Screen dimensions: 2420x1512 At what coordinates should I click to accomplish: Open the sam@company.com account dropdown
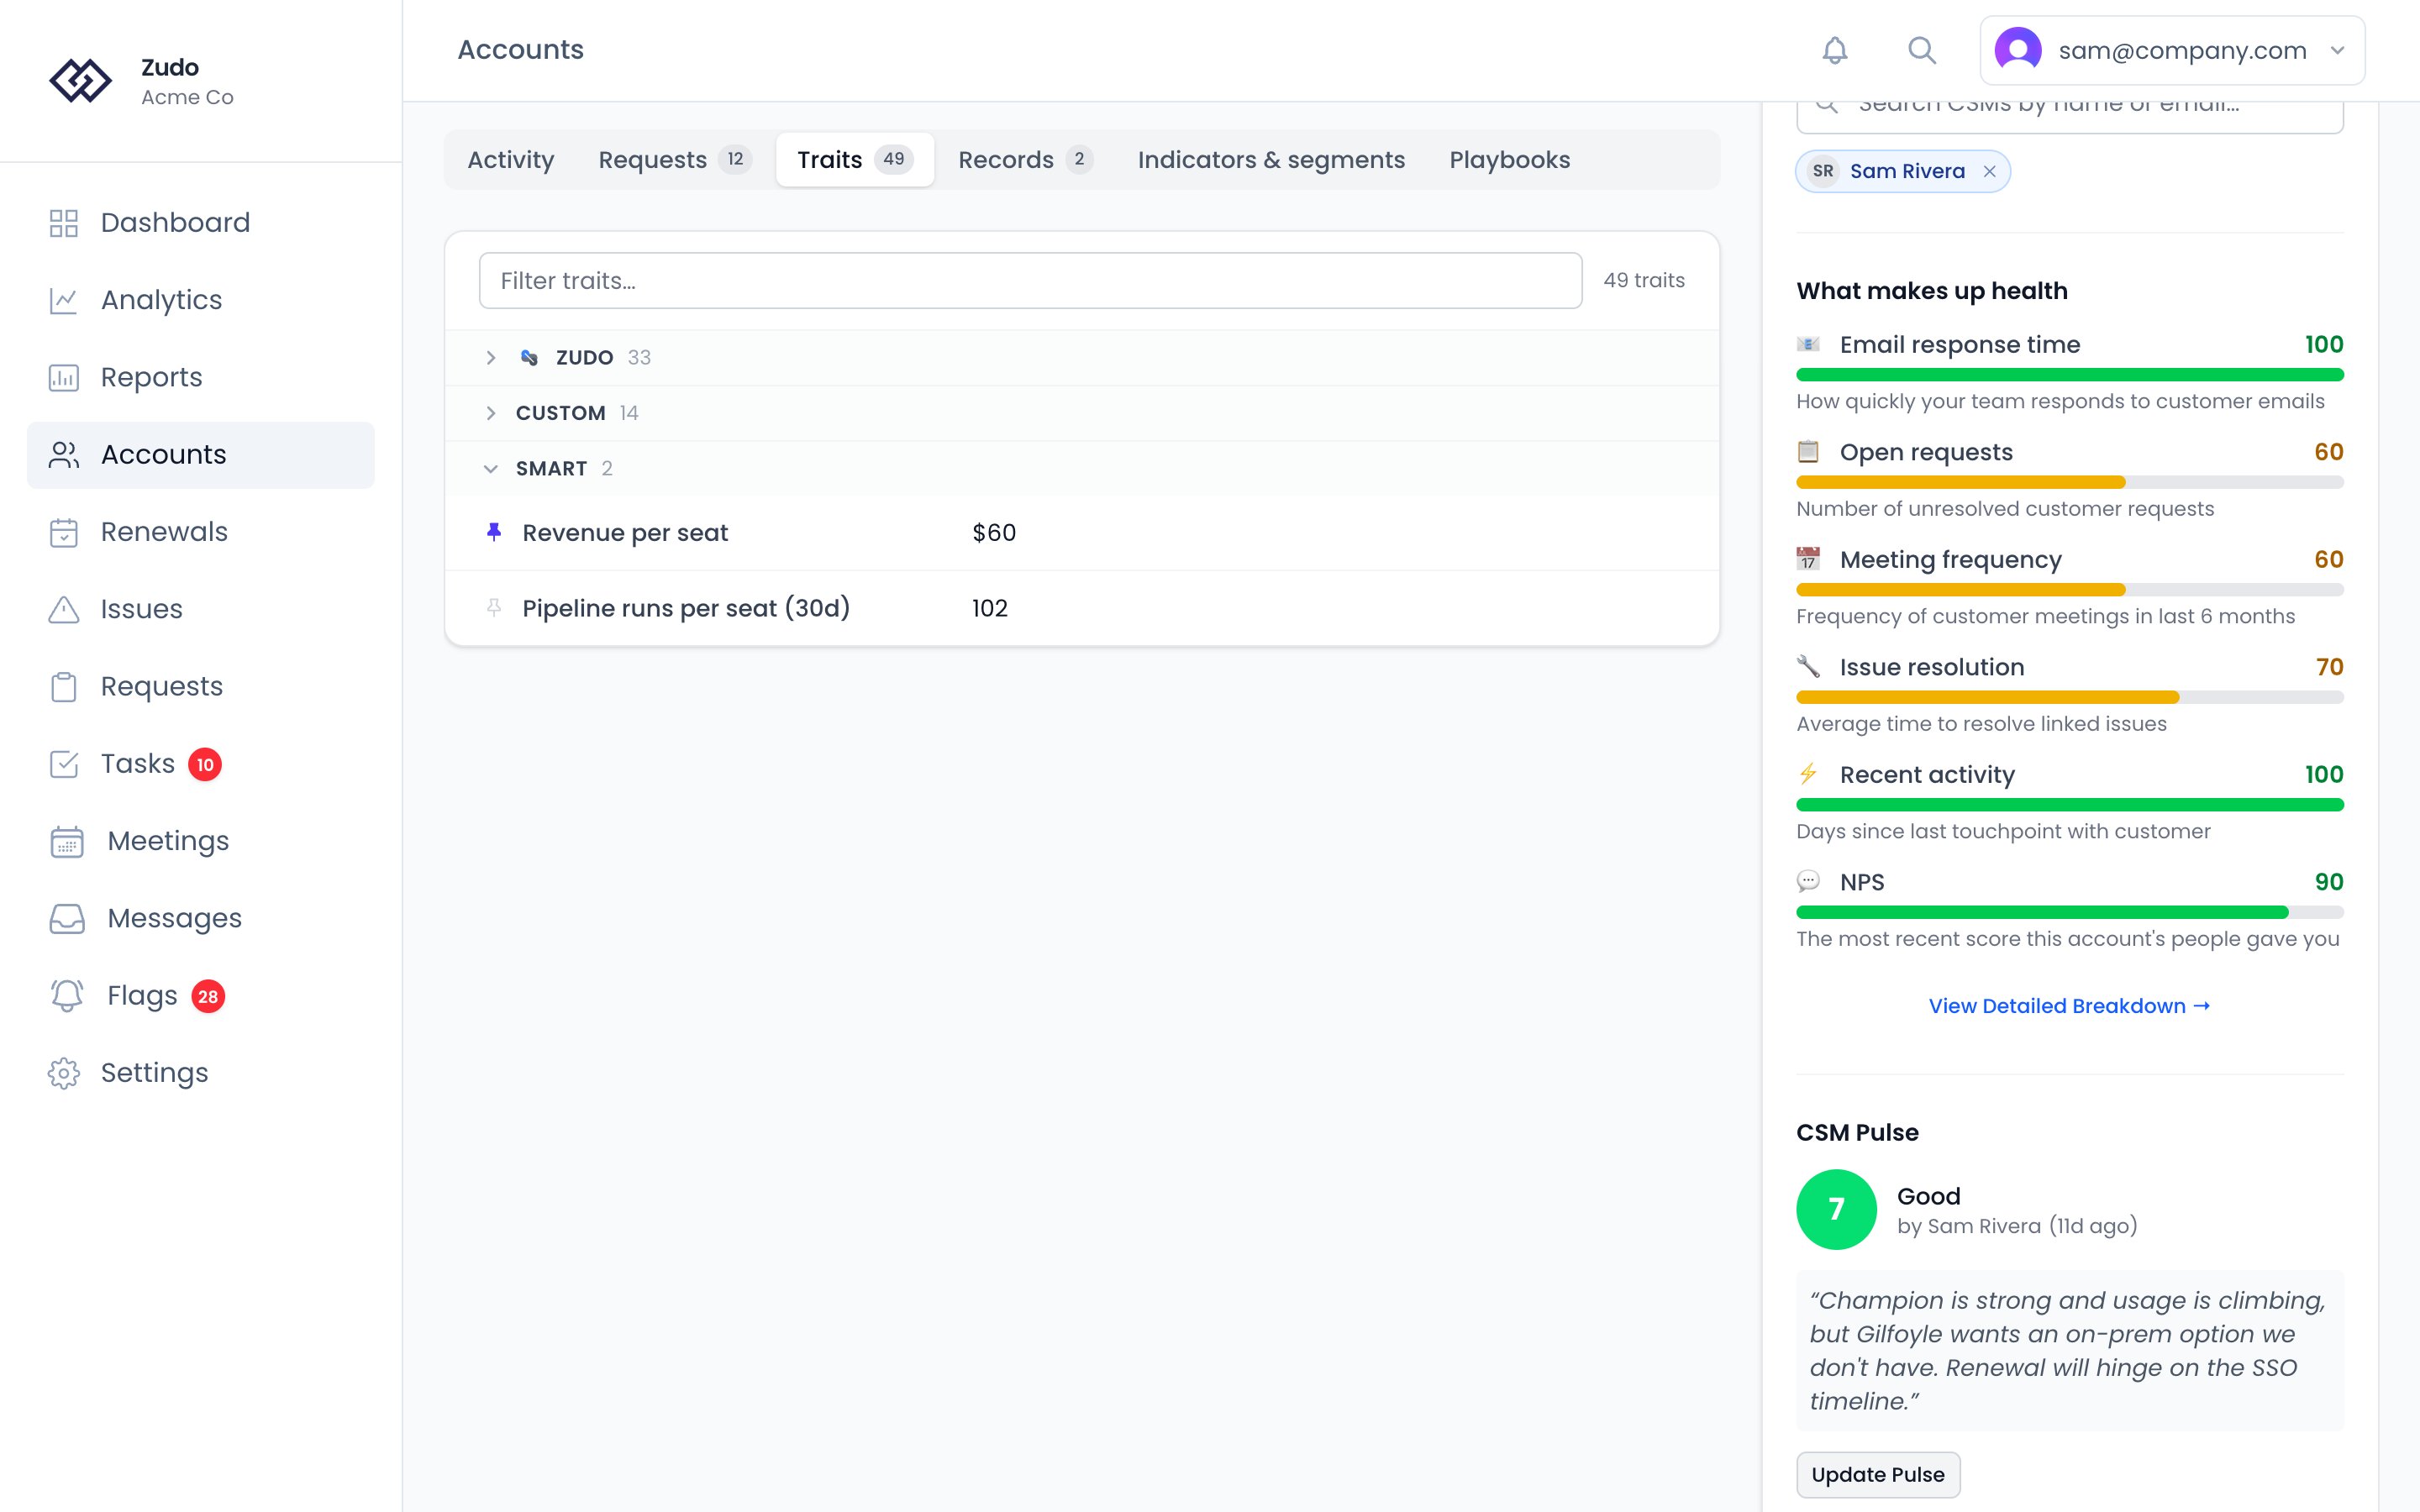2172,50
